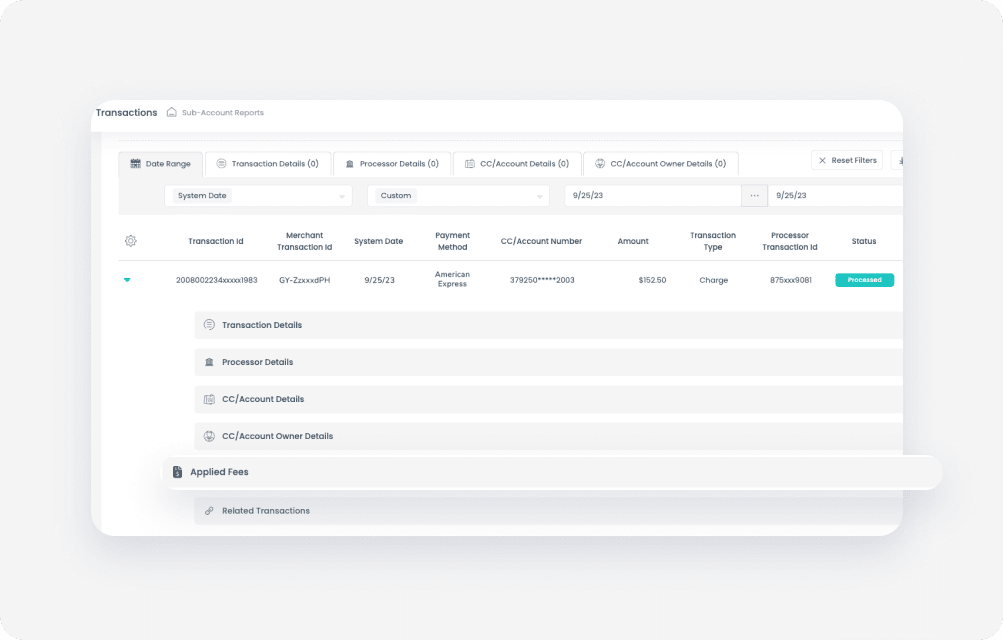1003x640 pixels.
Task: Switch to the Processor Details (0) tab
Action: (392, 164)
